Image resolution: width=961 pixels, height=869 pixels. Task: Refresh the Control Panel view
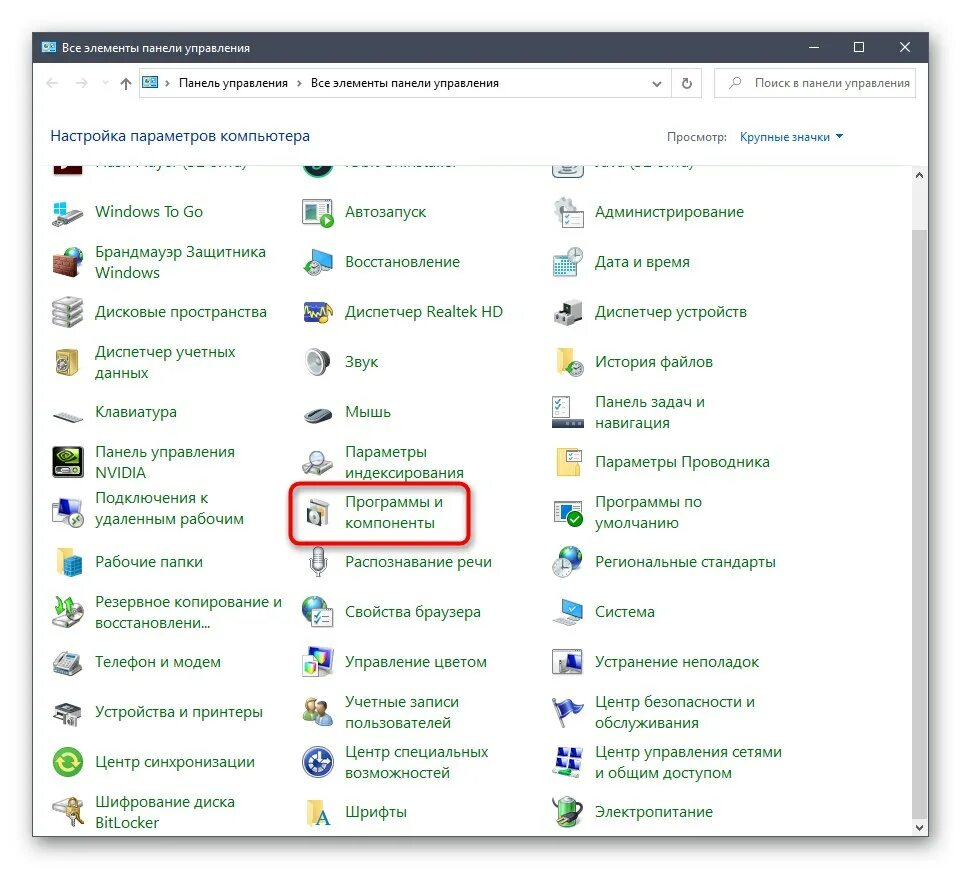(687, 83)
